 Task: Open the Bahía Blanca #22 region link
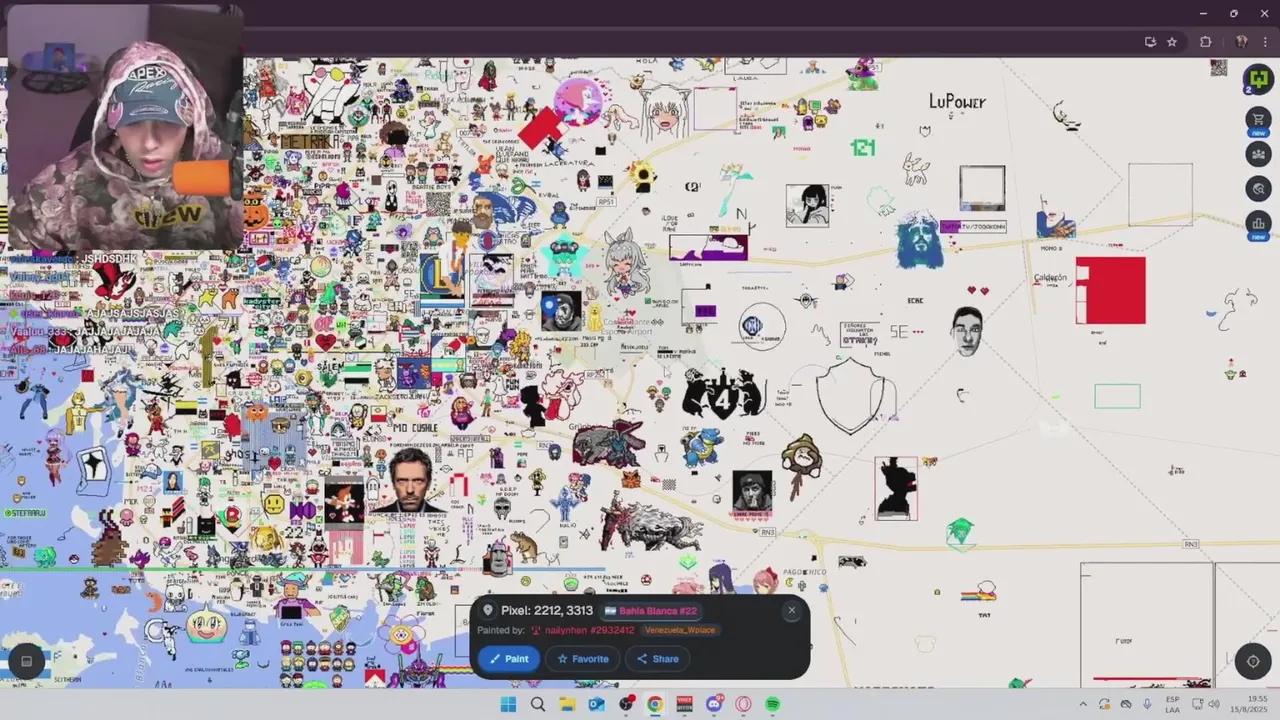[651, 611]
